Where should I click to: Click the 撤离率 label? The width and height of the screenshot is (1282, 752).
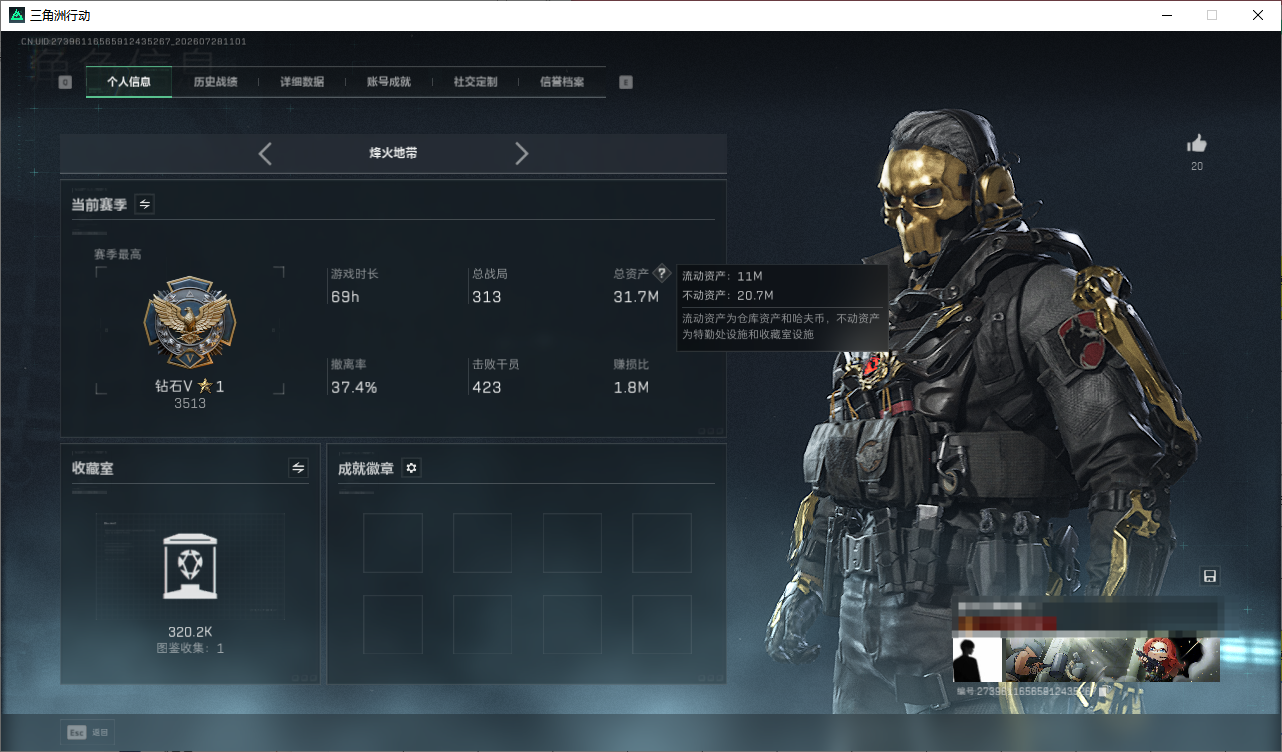(349, 364)
